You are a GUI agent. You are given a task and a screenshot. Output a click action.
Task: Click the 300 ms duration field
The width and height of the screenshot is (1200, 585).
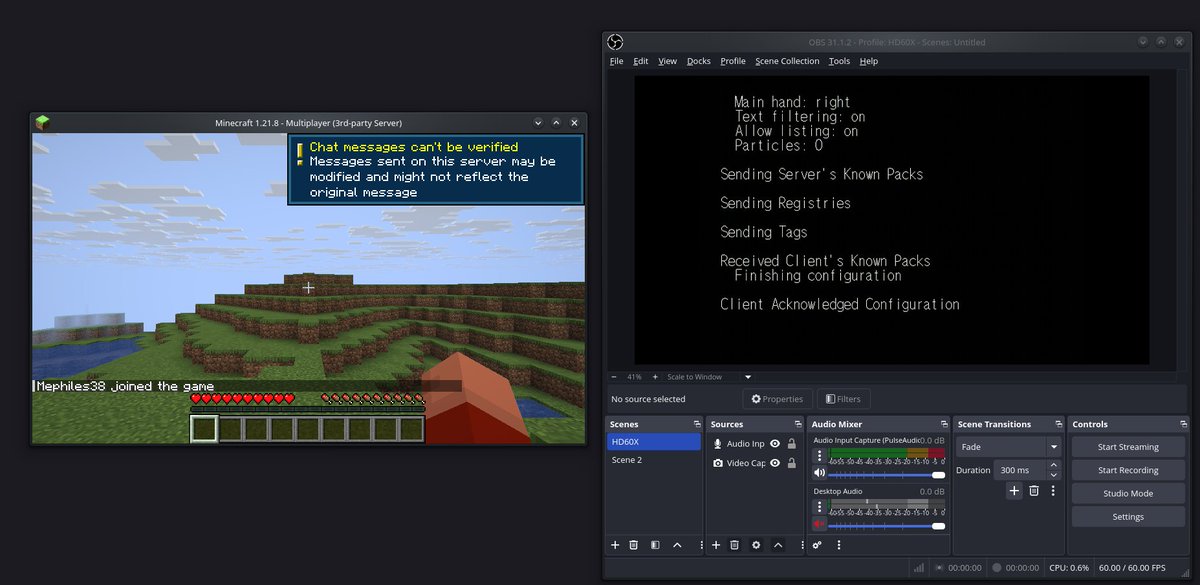1020,470
